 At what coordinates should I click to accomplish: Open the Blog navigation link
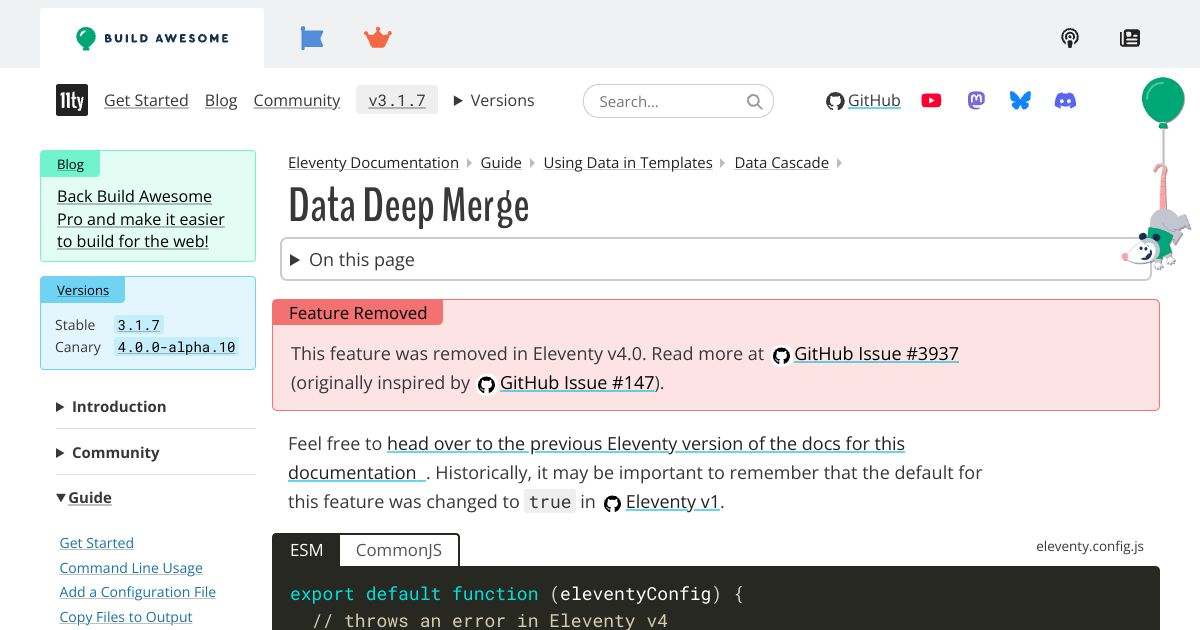click(x=221, y=100)
